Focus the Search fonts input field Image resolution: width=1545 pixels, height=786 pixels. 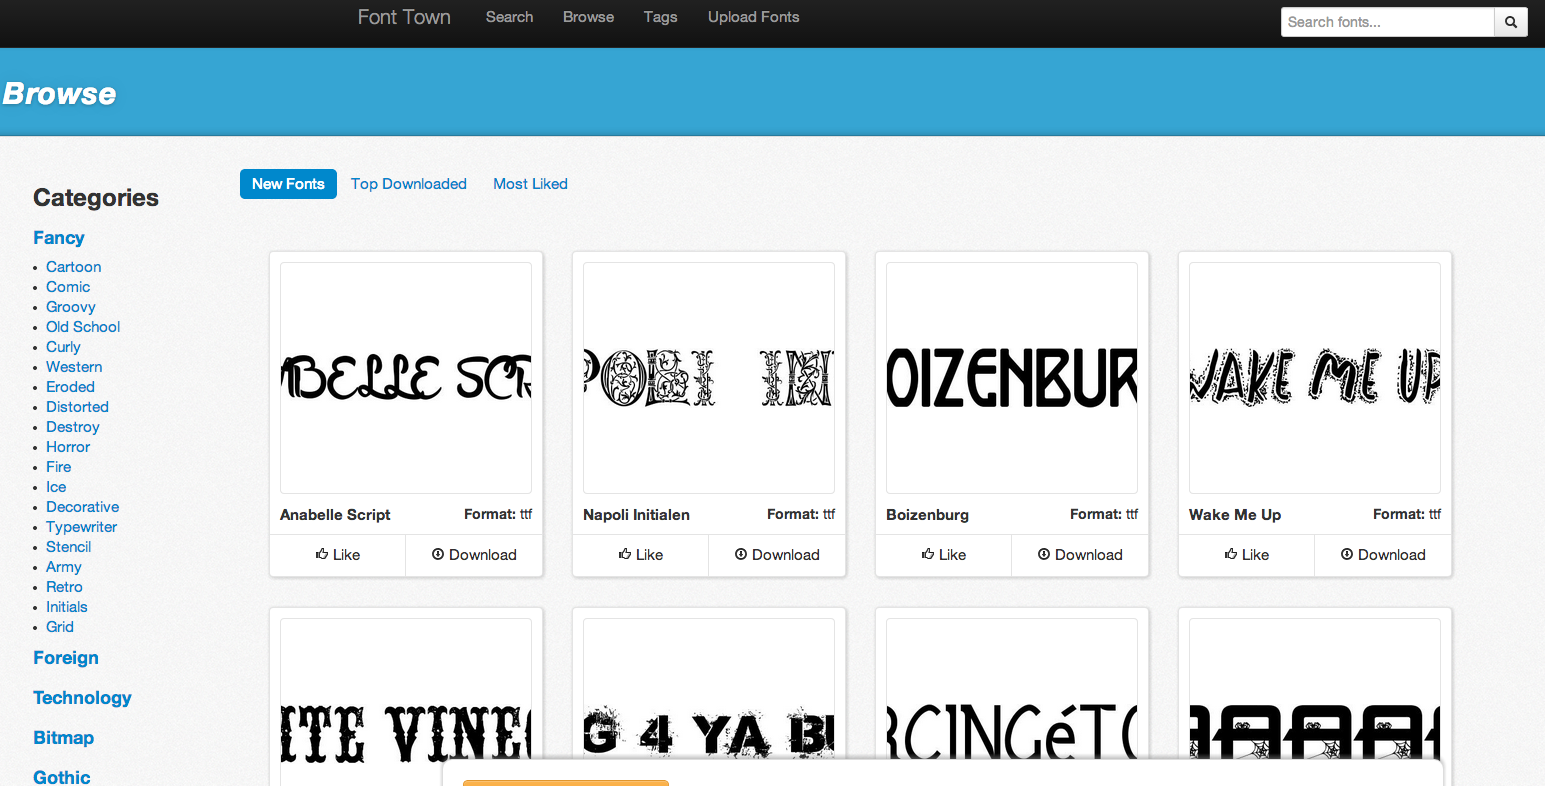point(1387,22)
